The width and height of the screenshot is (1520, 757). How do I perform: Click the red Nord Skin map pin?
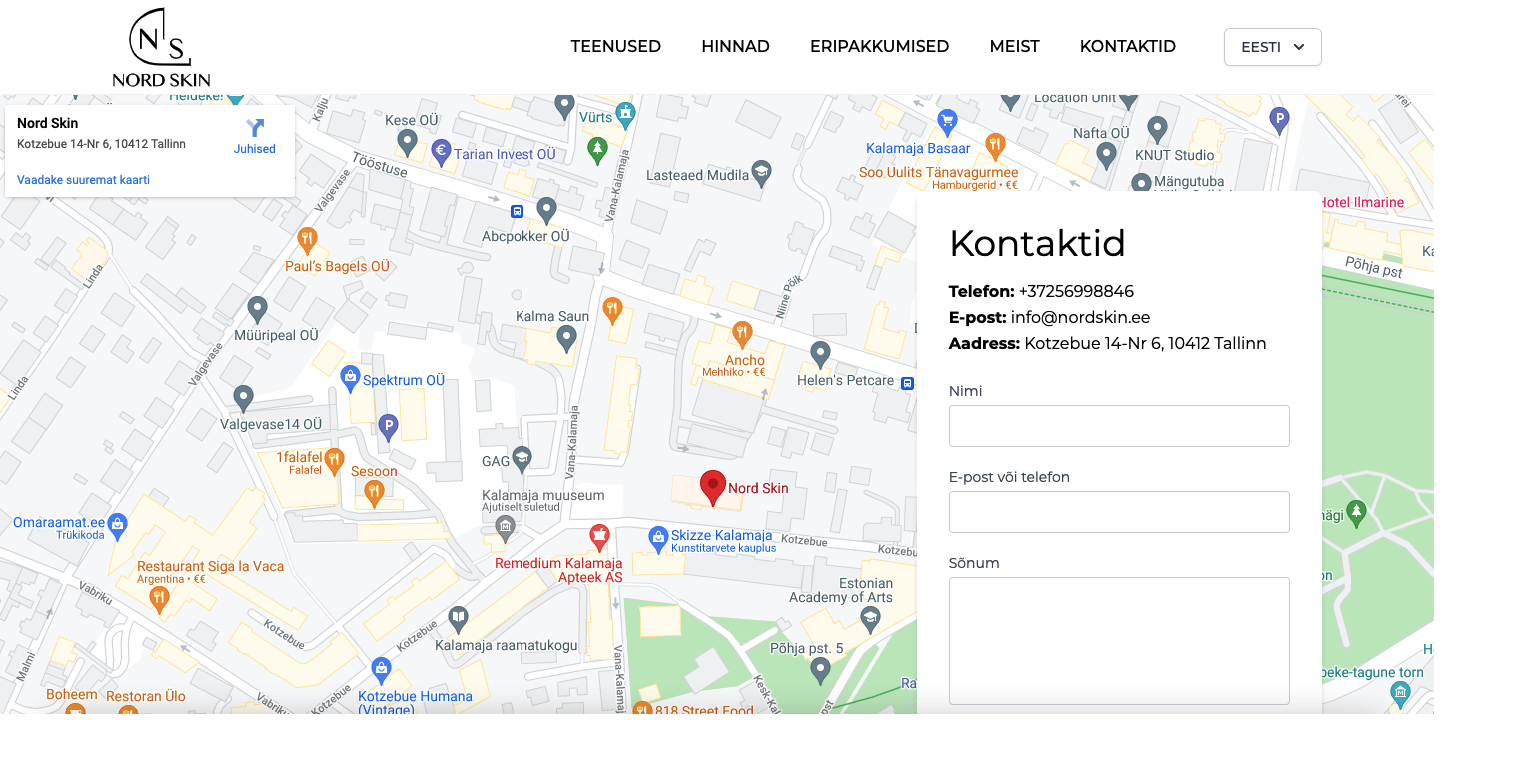click(x=712, y=487)
